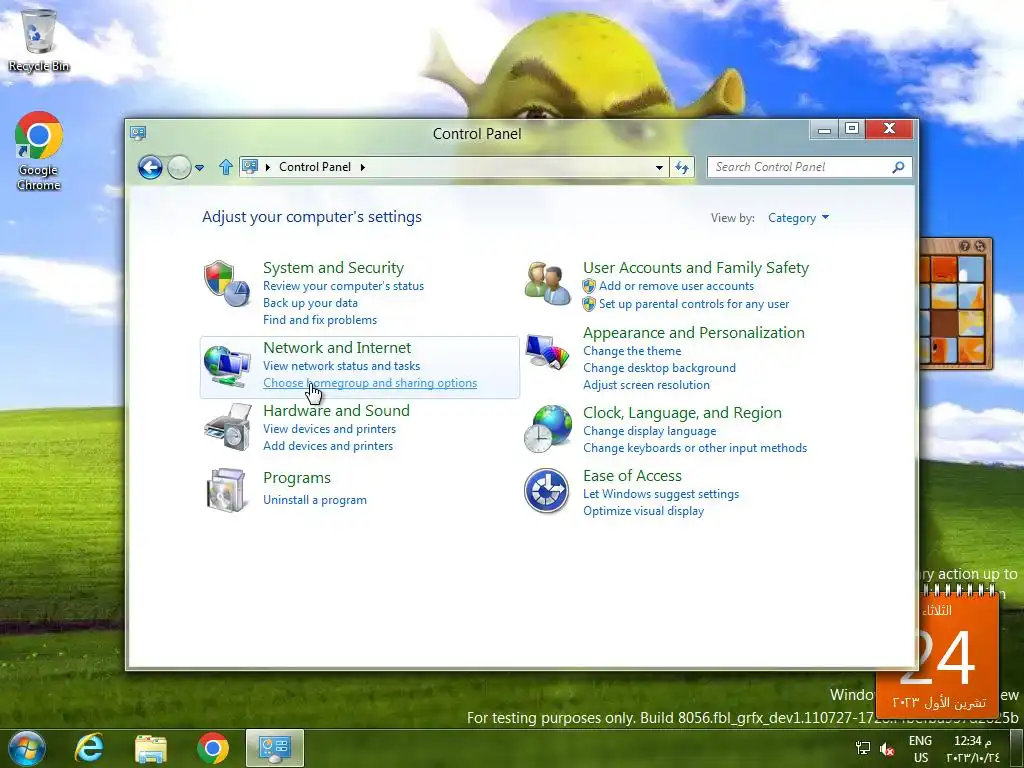Click the search magnifier icon
Screen dimensions: 1024x768
pyautogui.click(x=899, y=167)
